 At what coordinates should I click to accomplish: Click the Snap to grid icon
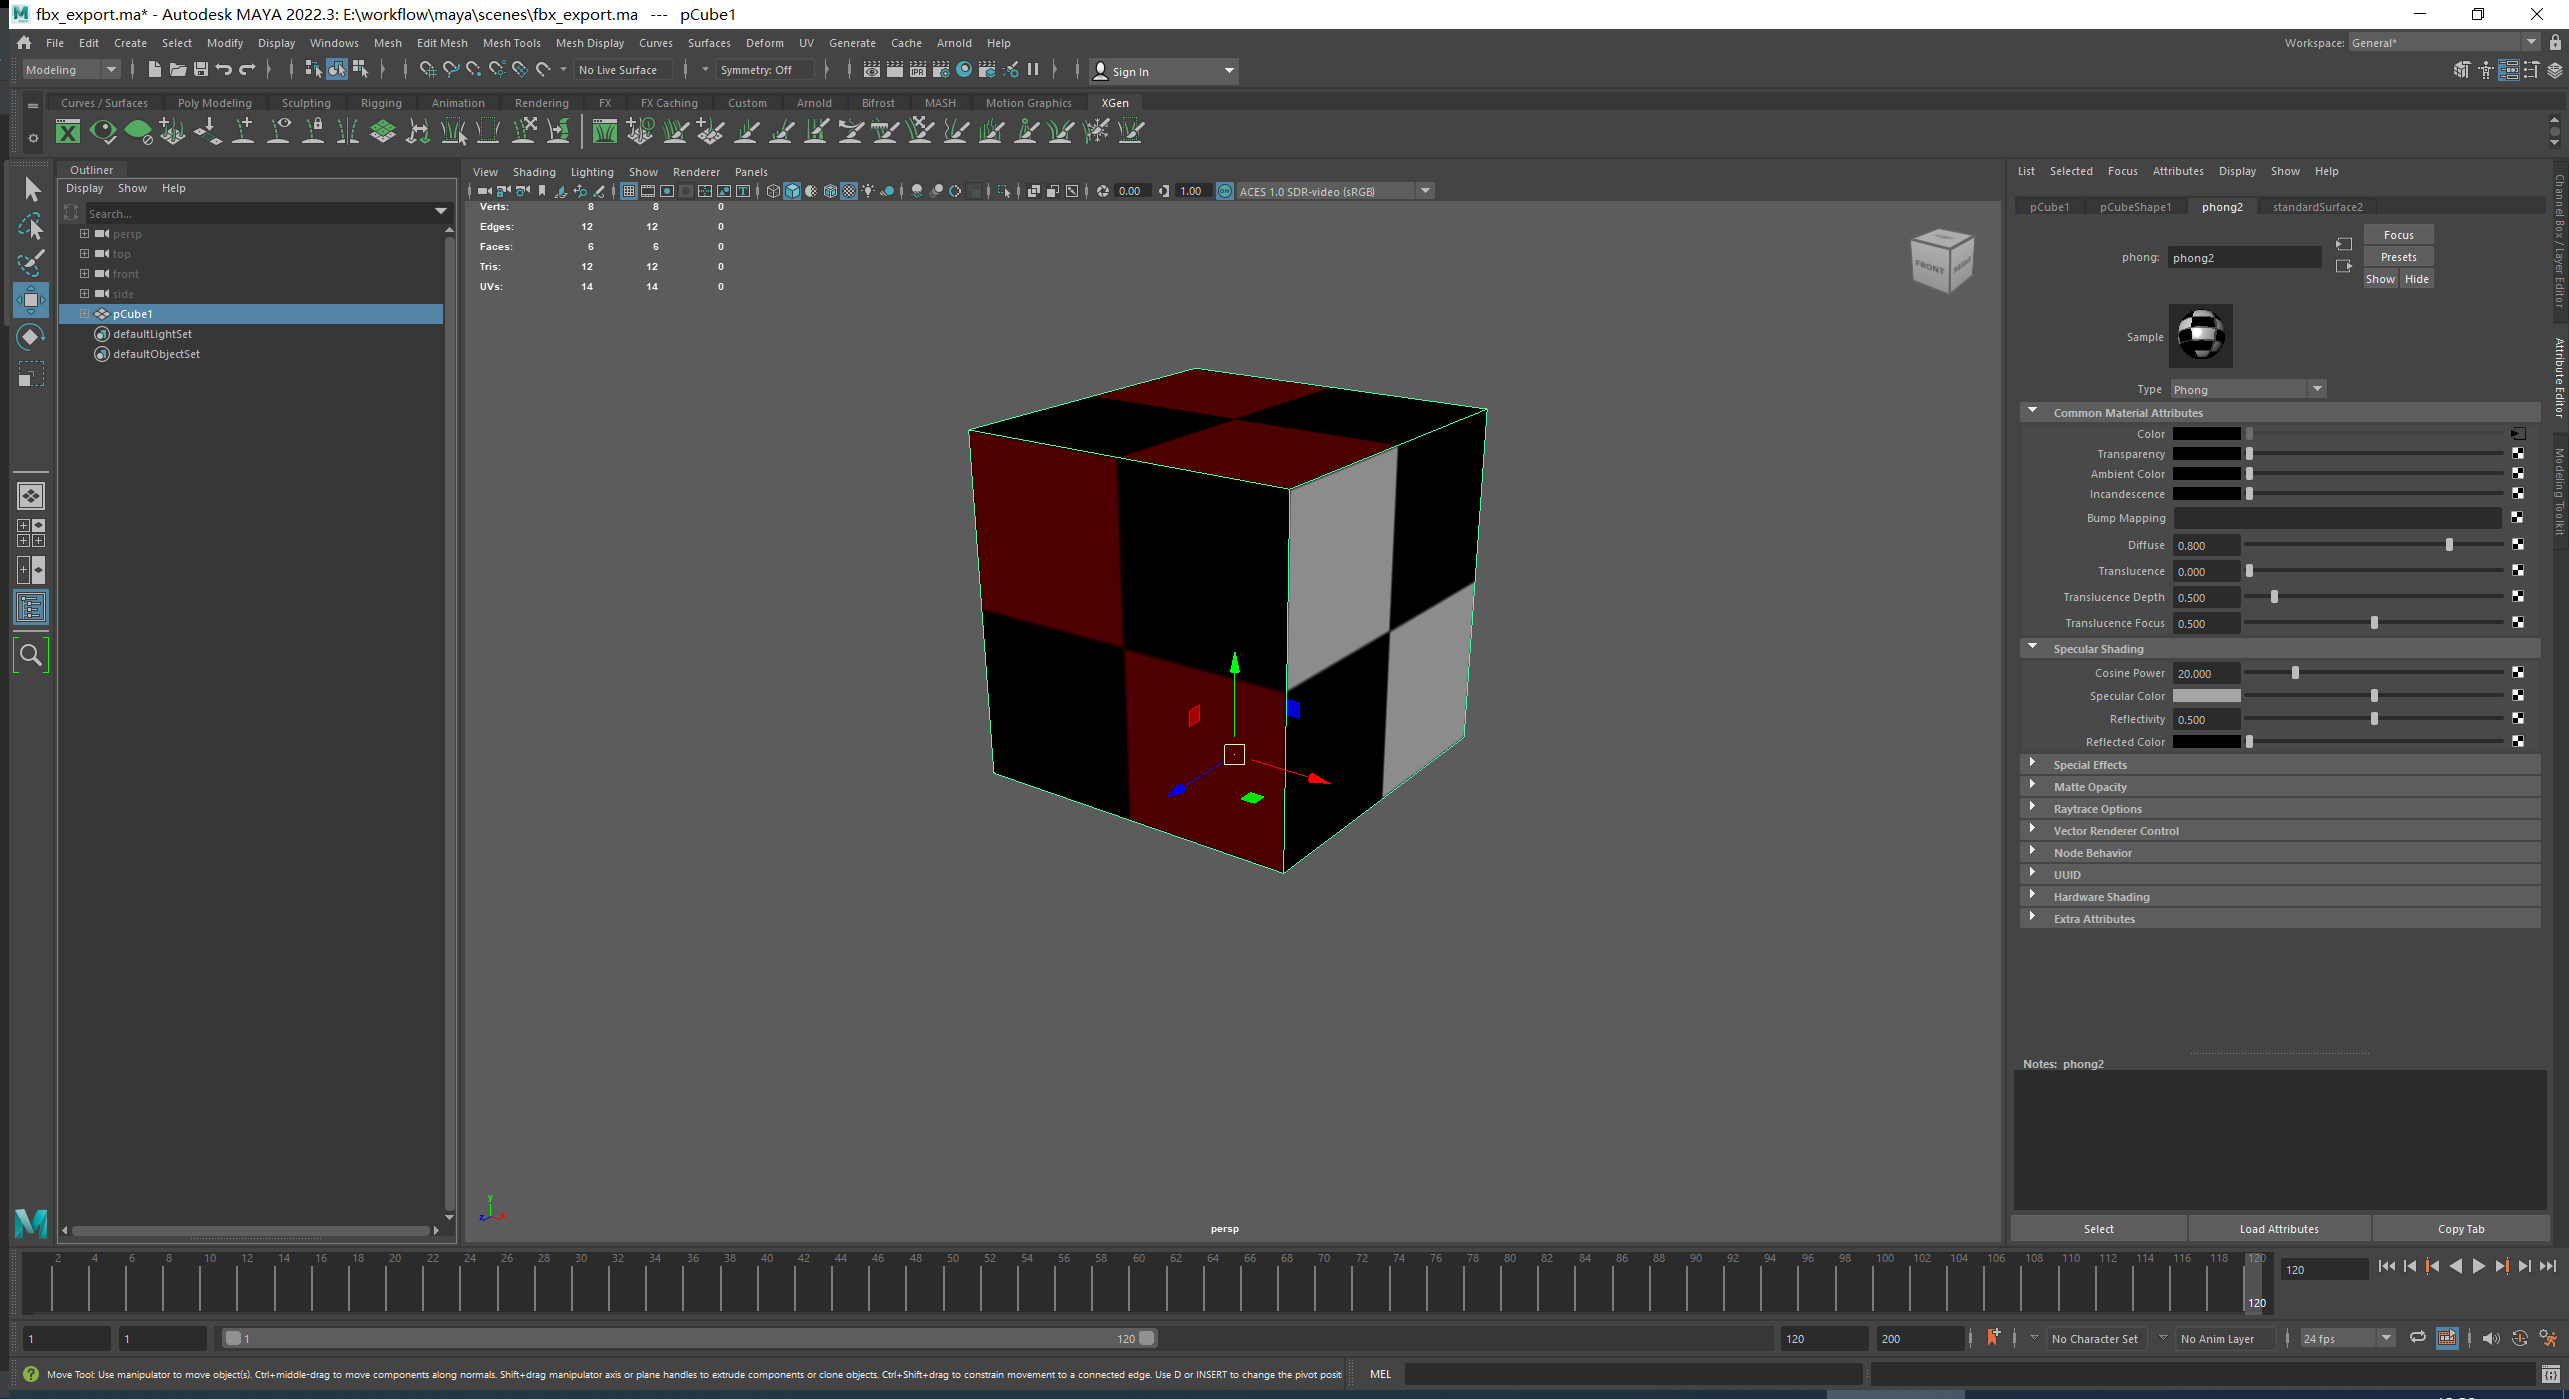(x=427, y=71)
